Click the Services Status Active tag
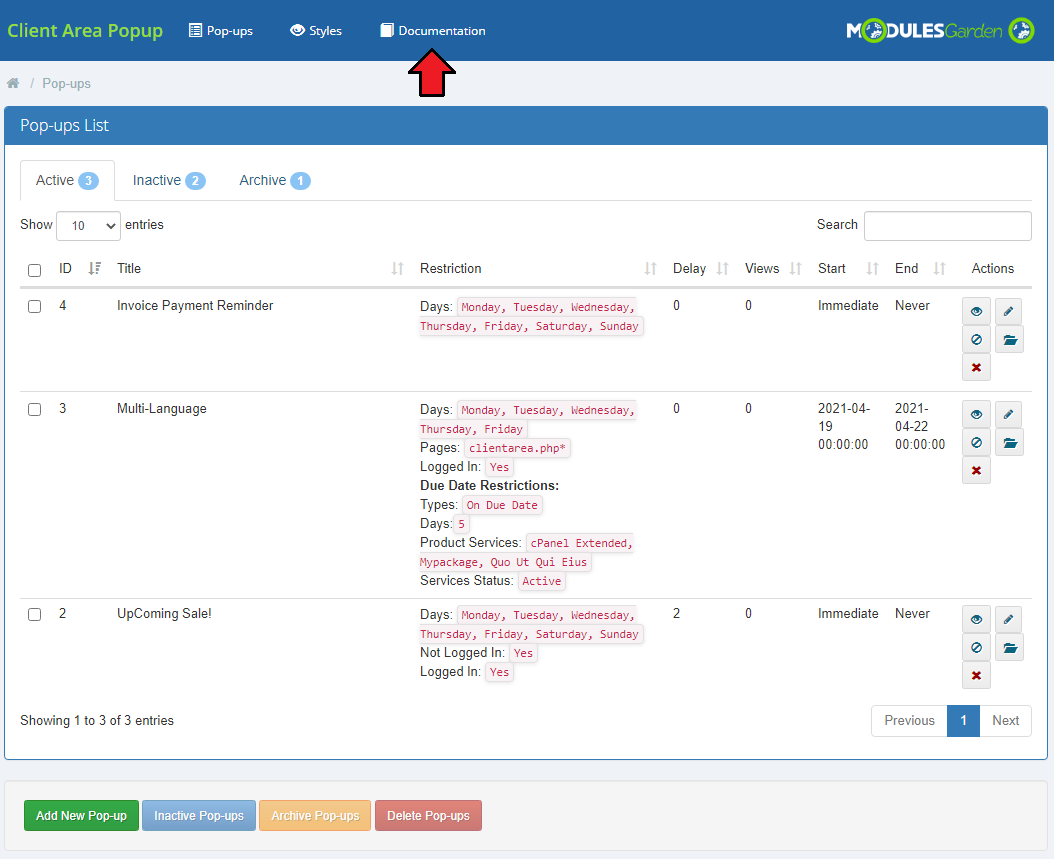 pyautogui.click(x=542, y=581)
